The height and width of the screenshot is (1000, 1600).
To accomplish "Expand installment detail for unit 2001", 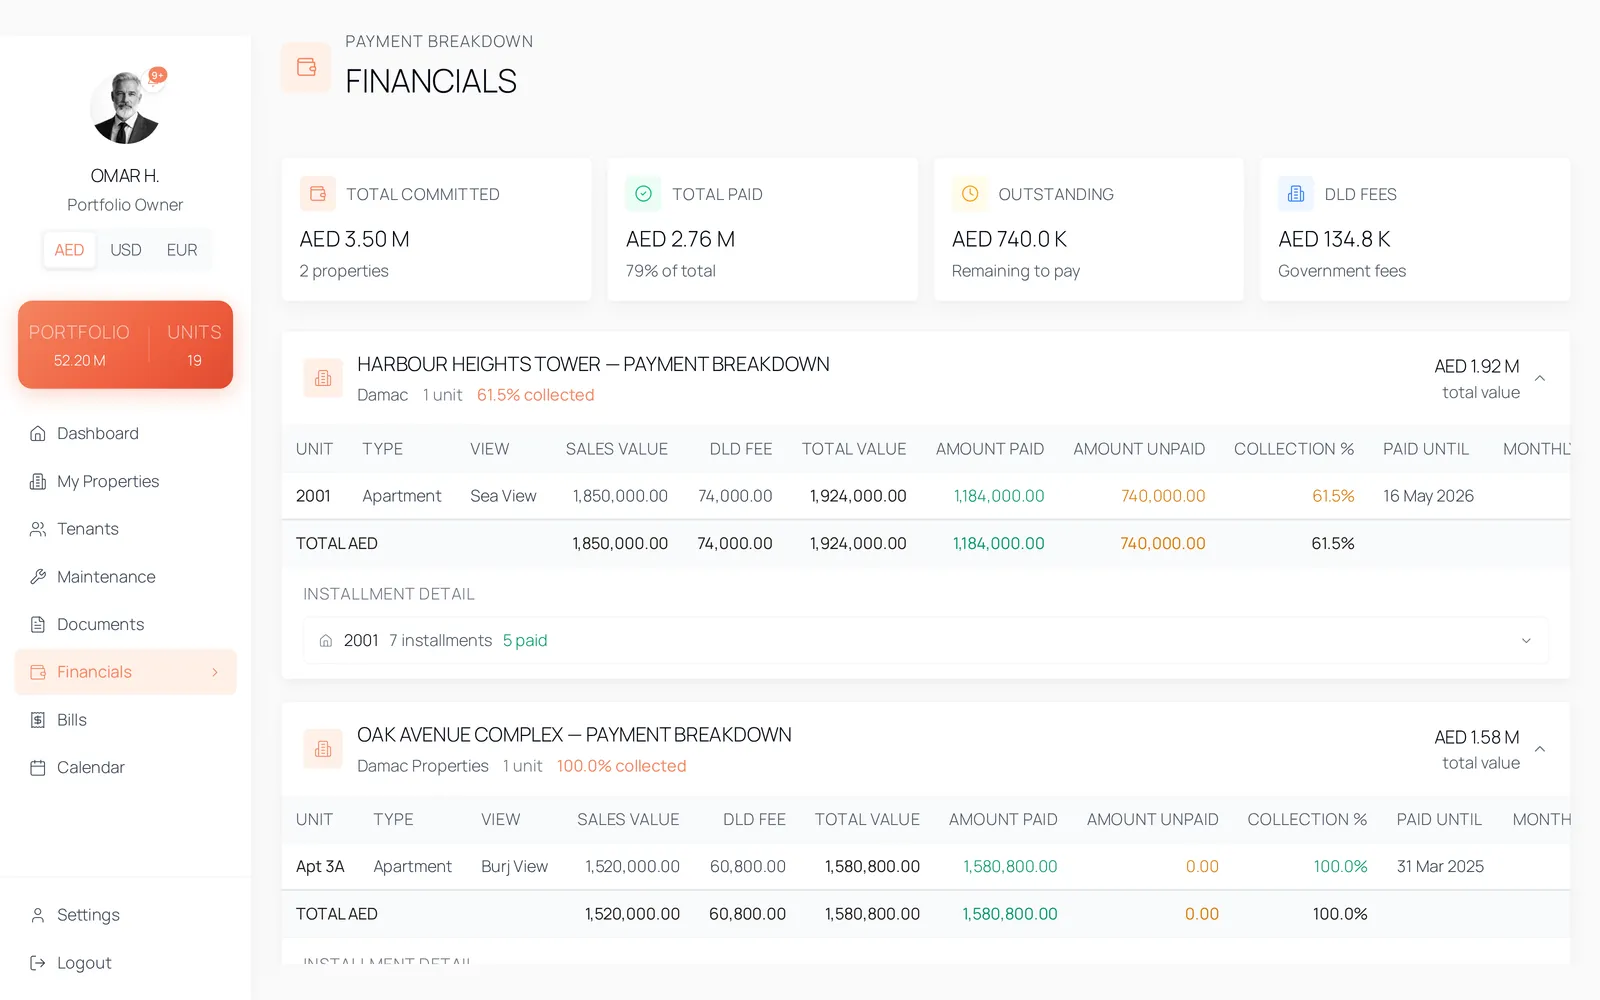I will click(x=1526, y=641).
